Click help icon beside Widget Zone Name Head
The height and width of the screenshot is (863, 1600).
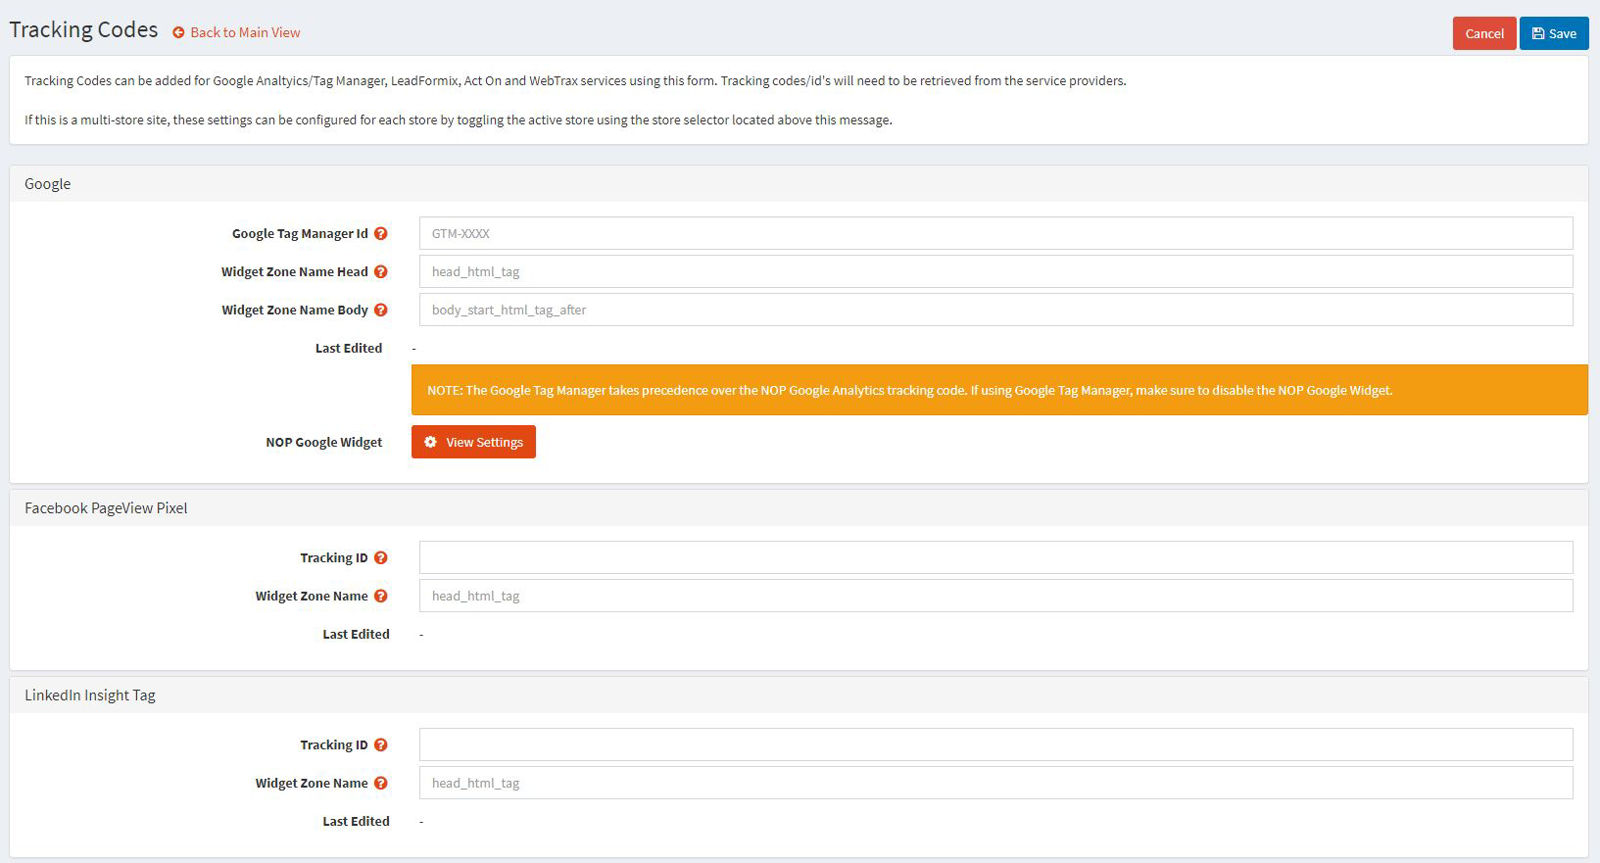tap(381, 271)
